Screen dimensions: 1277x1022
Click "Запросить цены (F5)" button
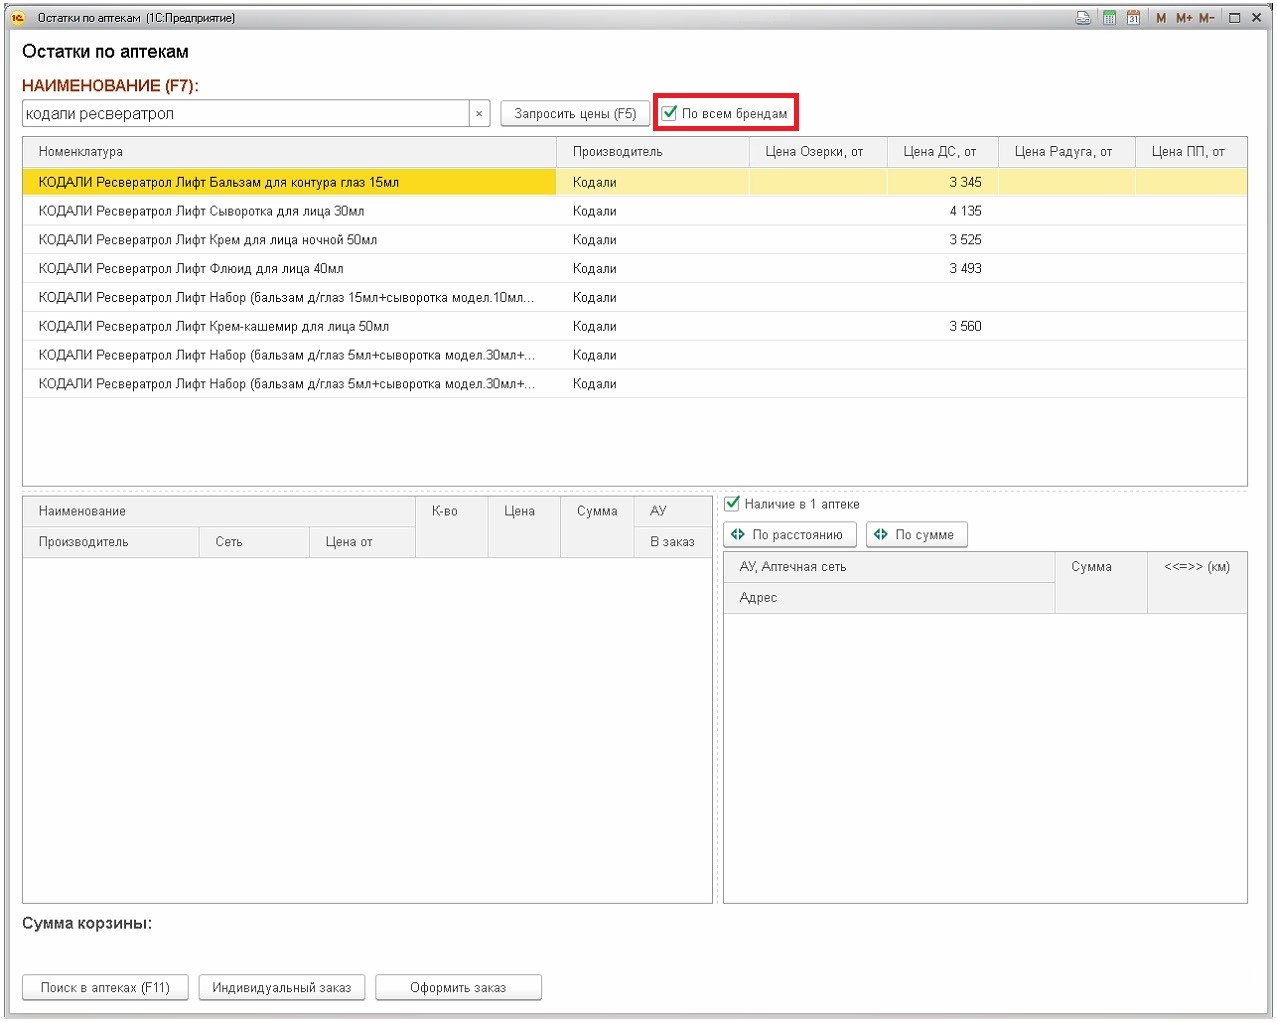tap(575, 114)
